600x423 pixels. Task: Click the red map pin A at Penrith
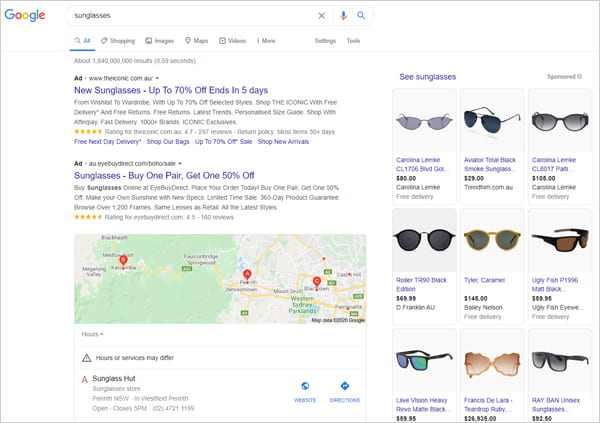coord(247,275)
